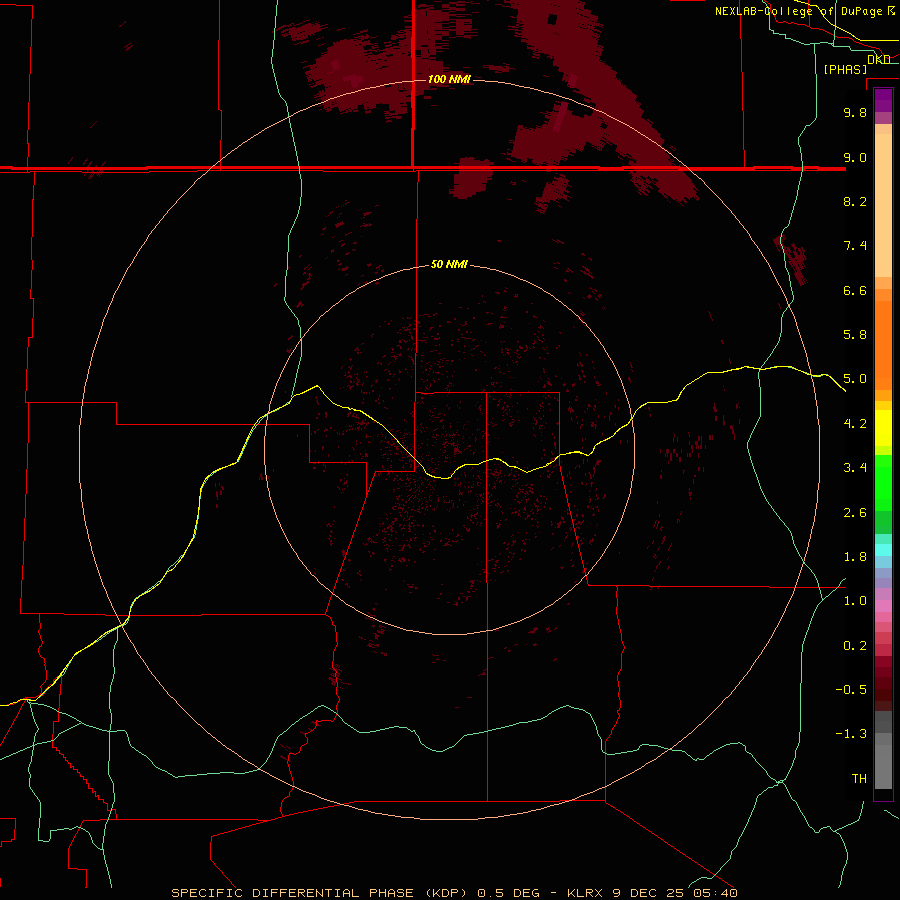
Task: Click the 100 NMI range ring label
Action: [x=449, y=79]
